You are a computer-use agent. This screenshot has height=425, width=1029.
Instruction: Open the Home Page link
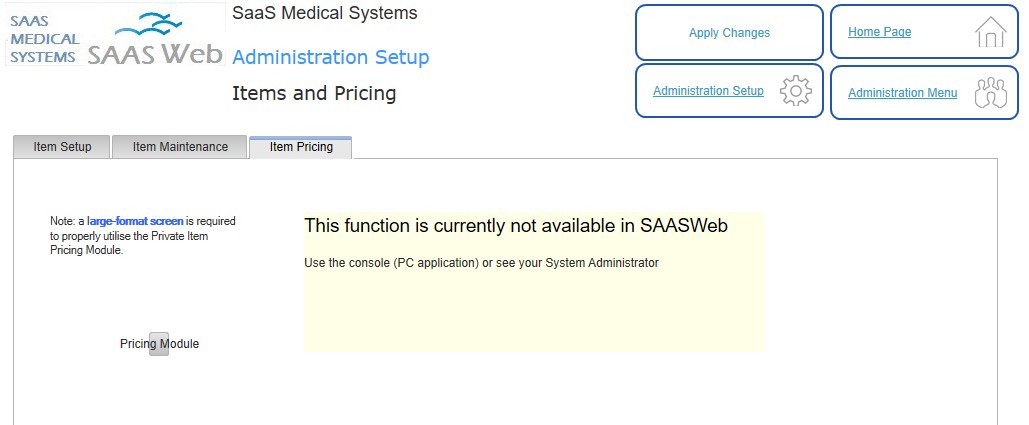(879, 31)
